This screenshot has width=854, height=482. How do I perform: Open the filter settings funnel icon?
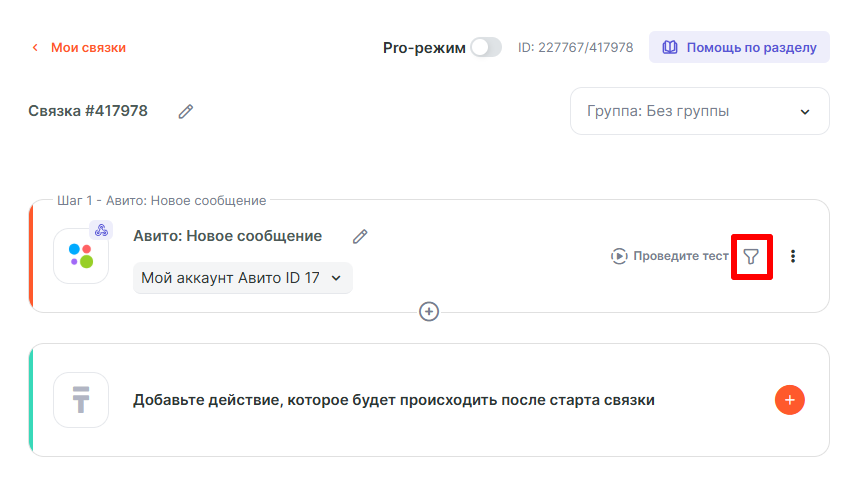click(751, 257)
